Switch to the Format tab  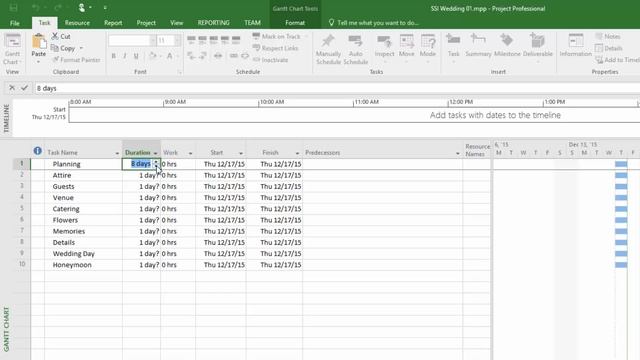coord(295,23)
